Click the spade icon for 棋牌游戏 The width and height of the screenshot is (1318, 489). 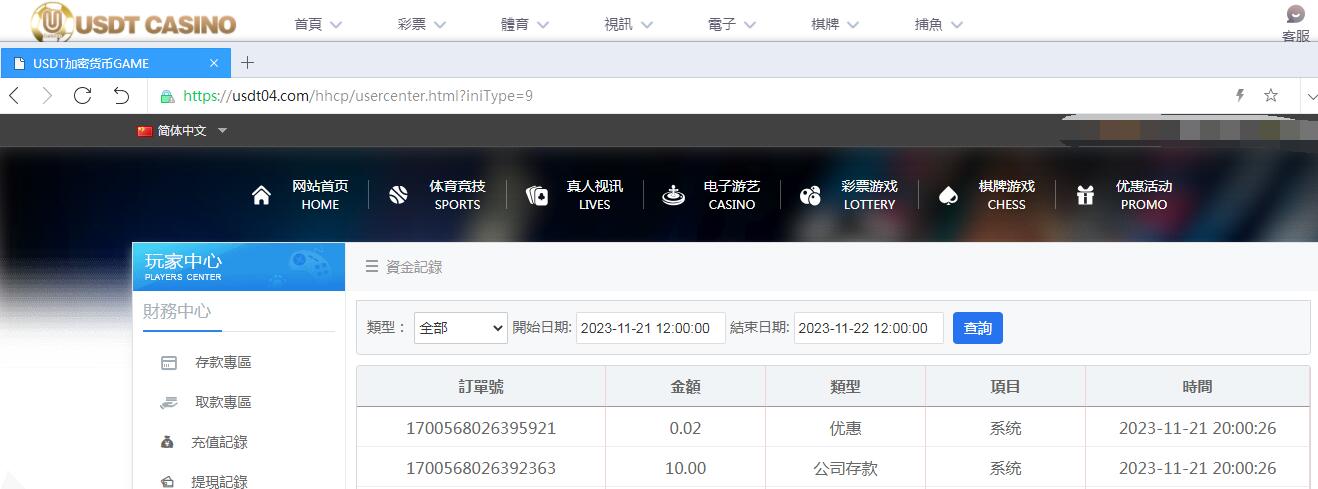(x=948, y=195)
